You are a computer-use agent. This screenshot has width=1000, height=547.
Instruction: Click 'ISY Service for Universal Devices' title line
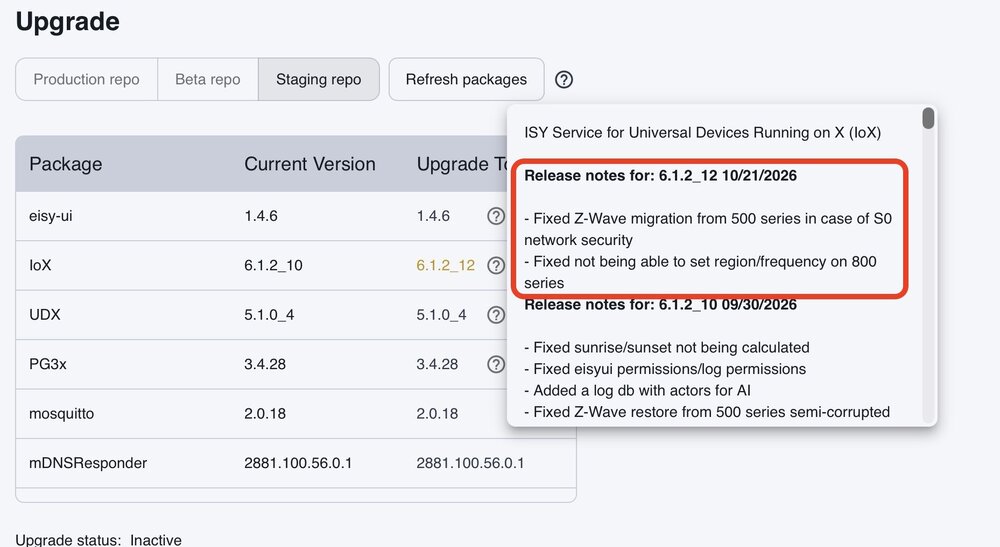pos(703,133)
